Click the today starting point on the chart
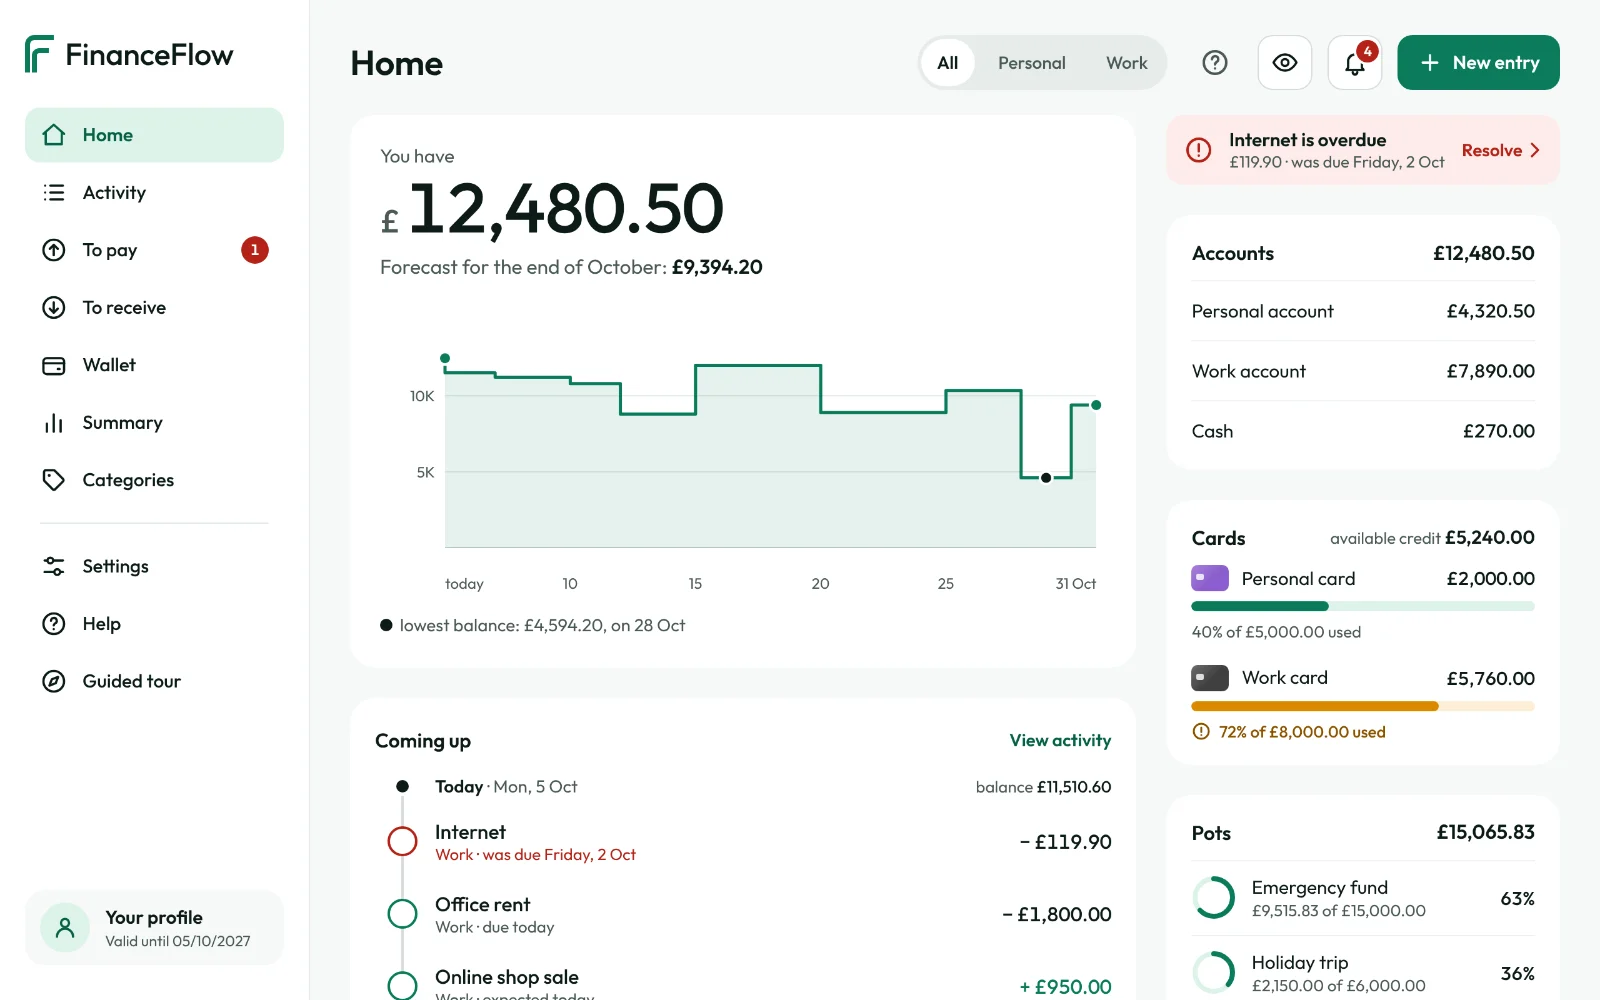The width and height of the screenshot is (1600, 1000). coord(445,358)
